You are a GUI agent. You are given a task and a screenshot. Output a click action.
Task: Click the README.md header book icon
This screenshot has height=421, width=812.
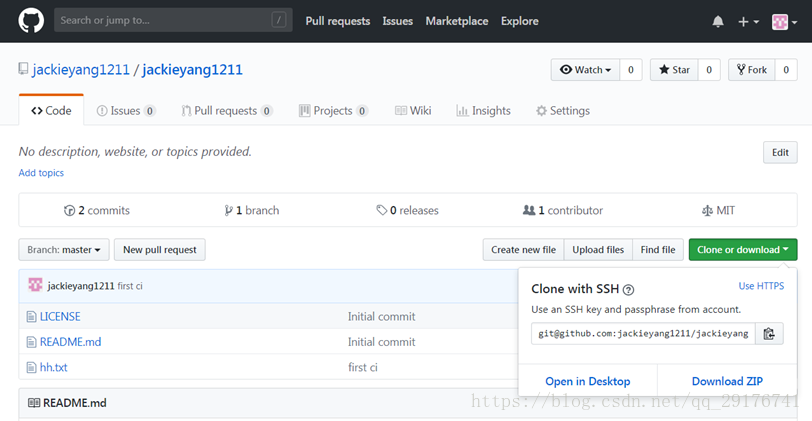[34, 403]
